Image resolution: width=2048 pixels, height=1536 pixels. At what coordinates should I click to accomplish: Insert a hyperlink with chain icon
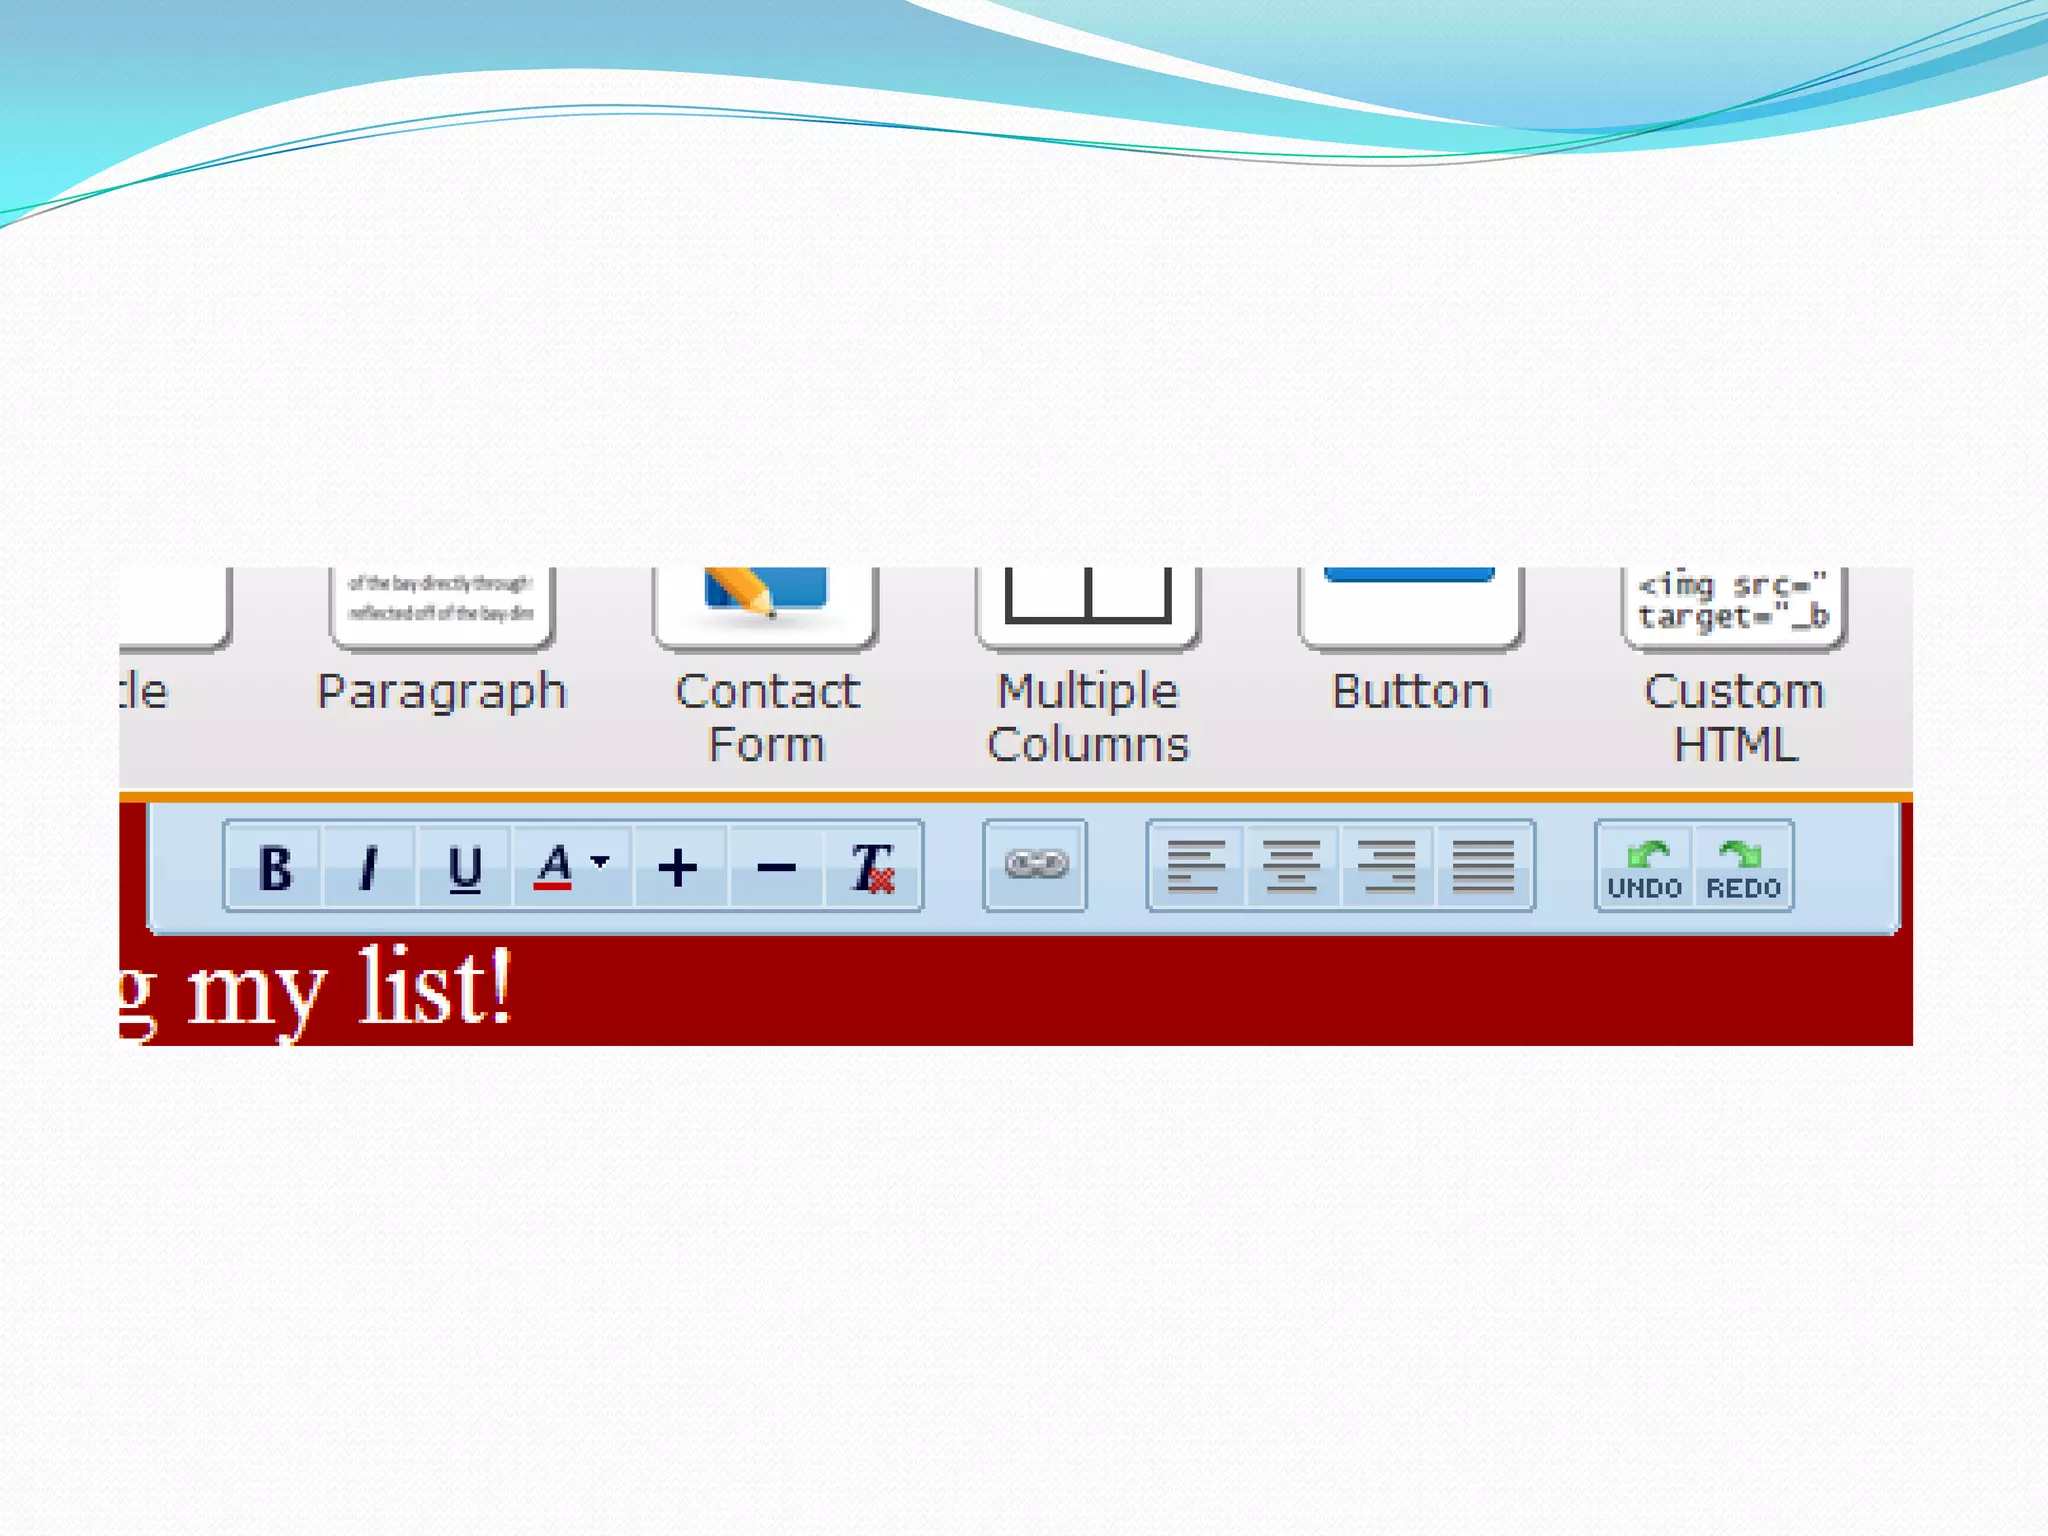click(x=1035, y=865)
